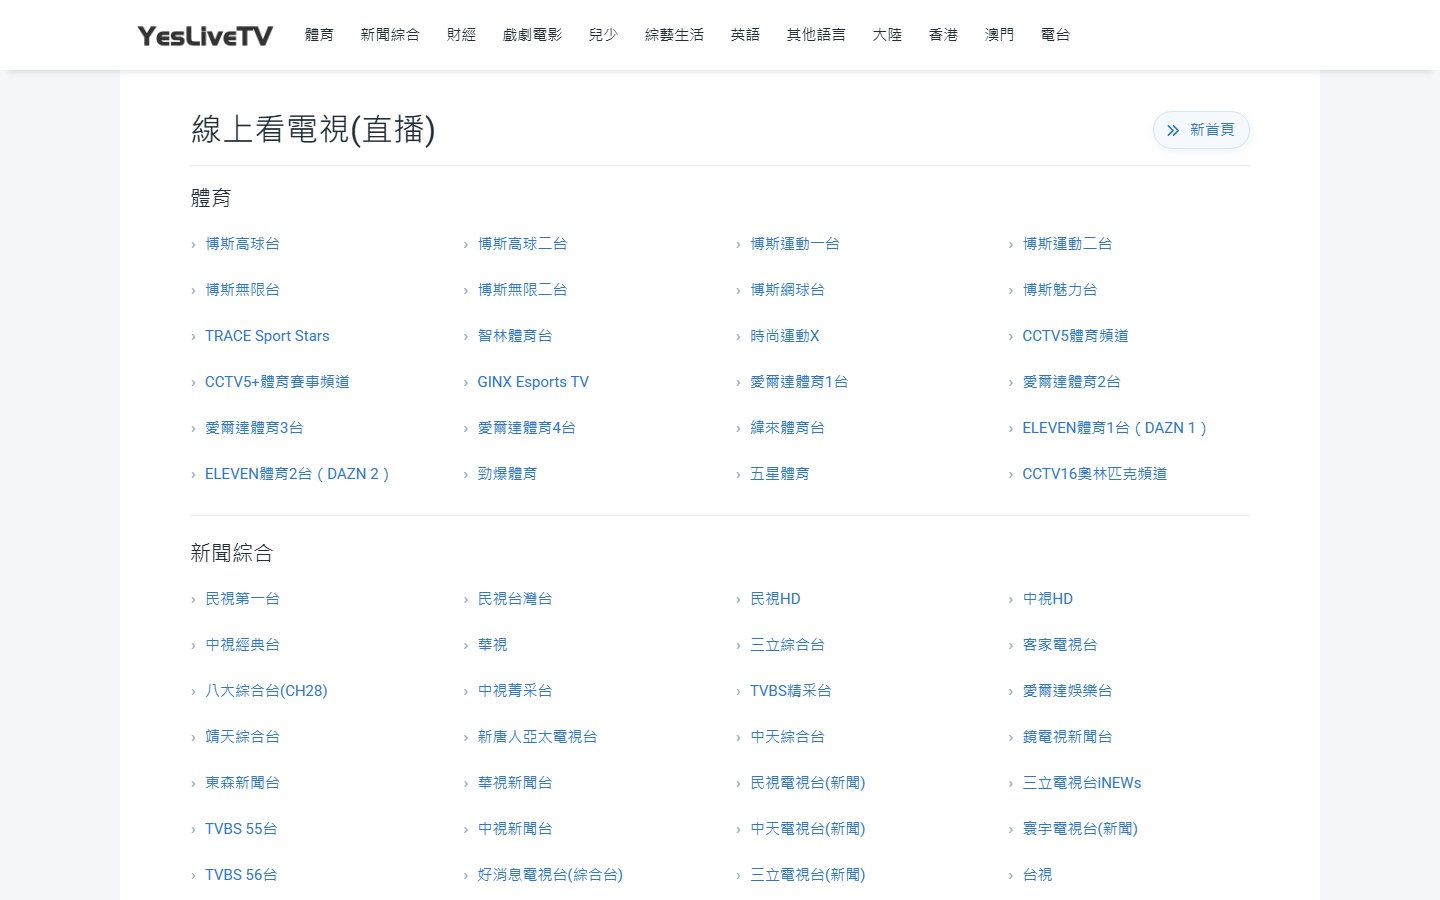Open 寰宇電視台(新聞) channel link
Screen dimensions: 1440x900
[x=1080, y=829]
